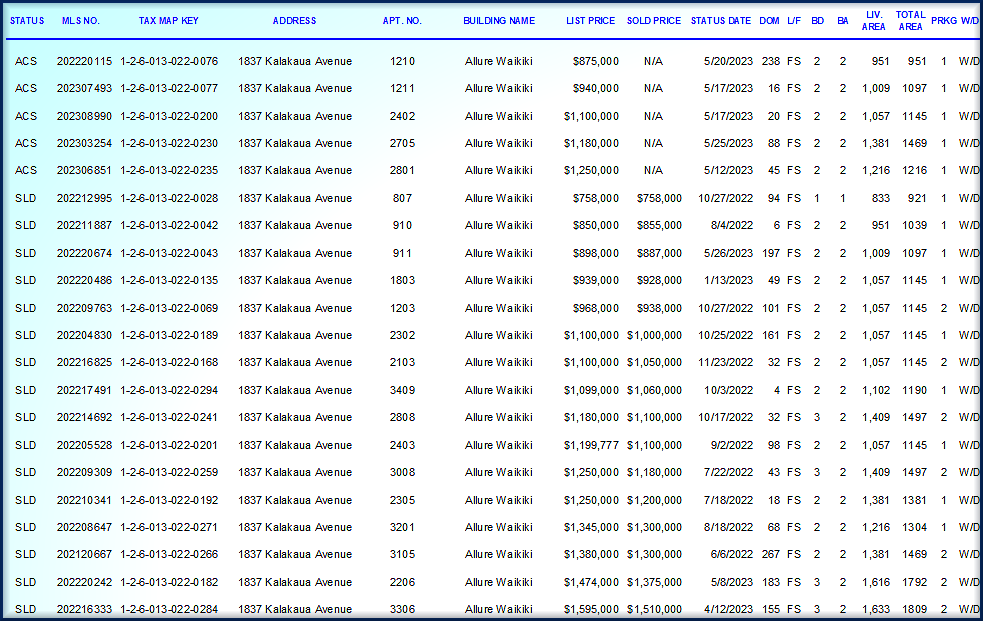Click the $1,199,777 list price cell
This screenshot has height=621, width=983.
pyautogui.click(x=591, y=446)
